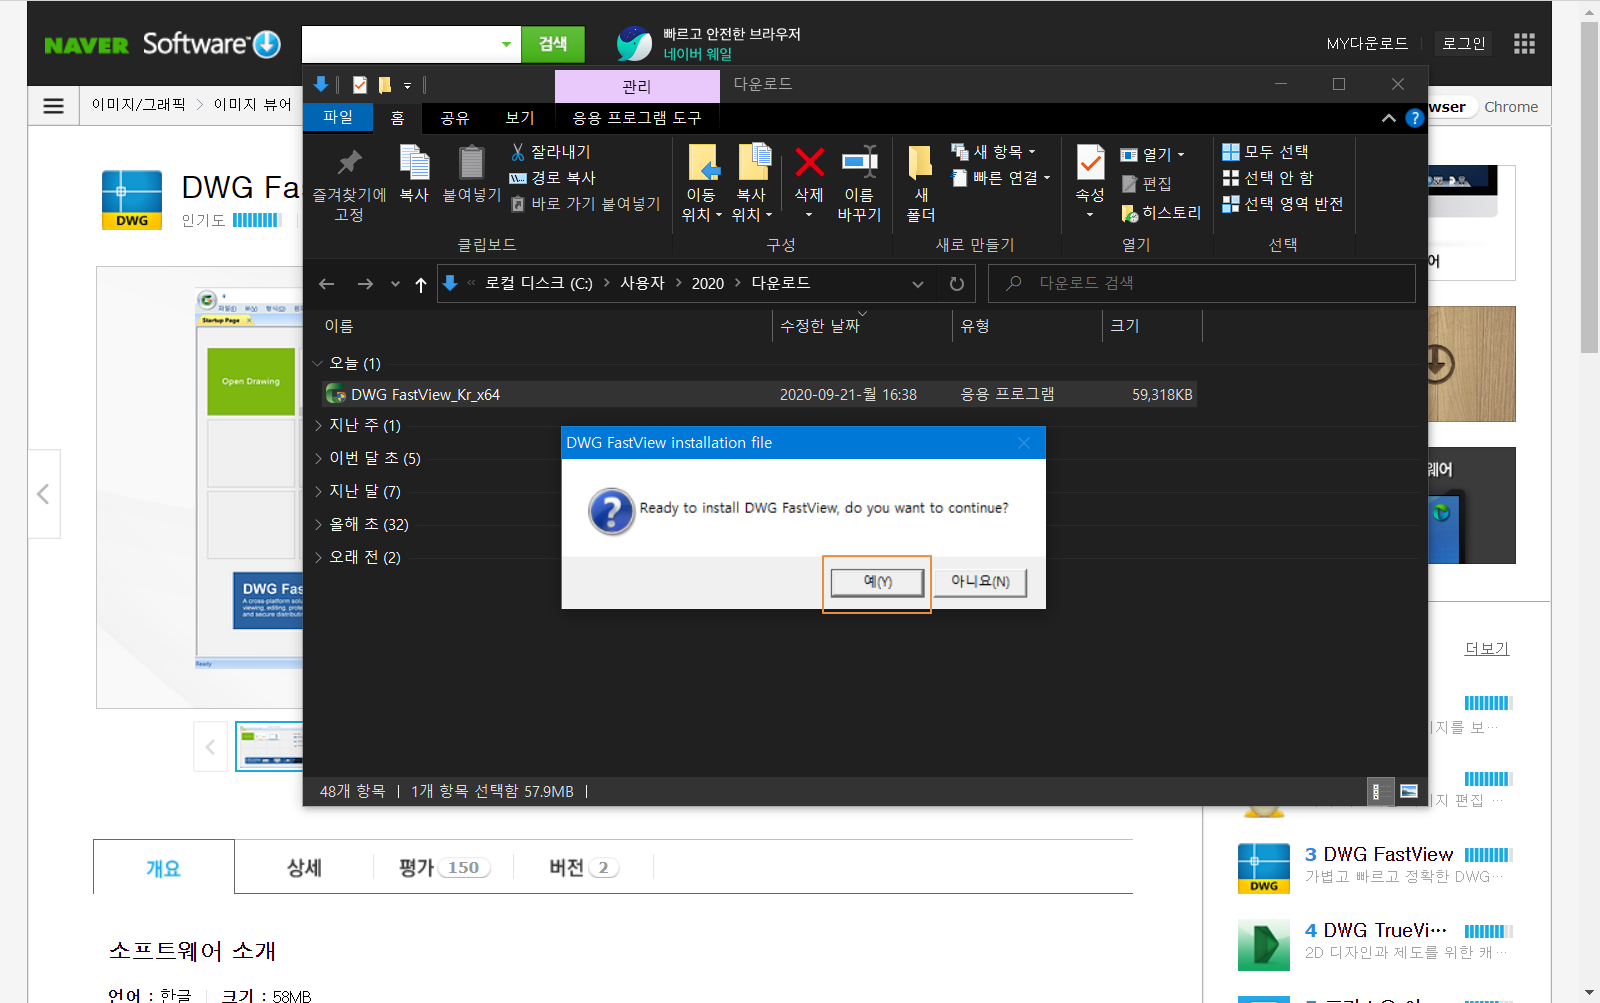1600x1003 pixels.
Task: Click History (히스토리) in the ribbon
Action: [x=1161, y=213]
